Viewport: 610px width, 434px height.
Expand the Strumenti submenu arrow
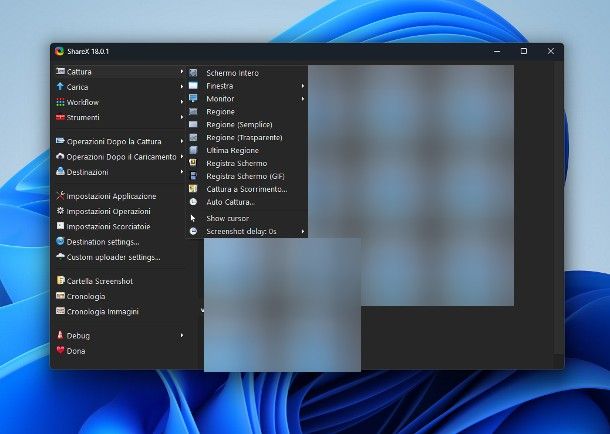182,117
